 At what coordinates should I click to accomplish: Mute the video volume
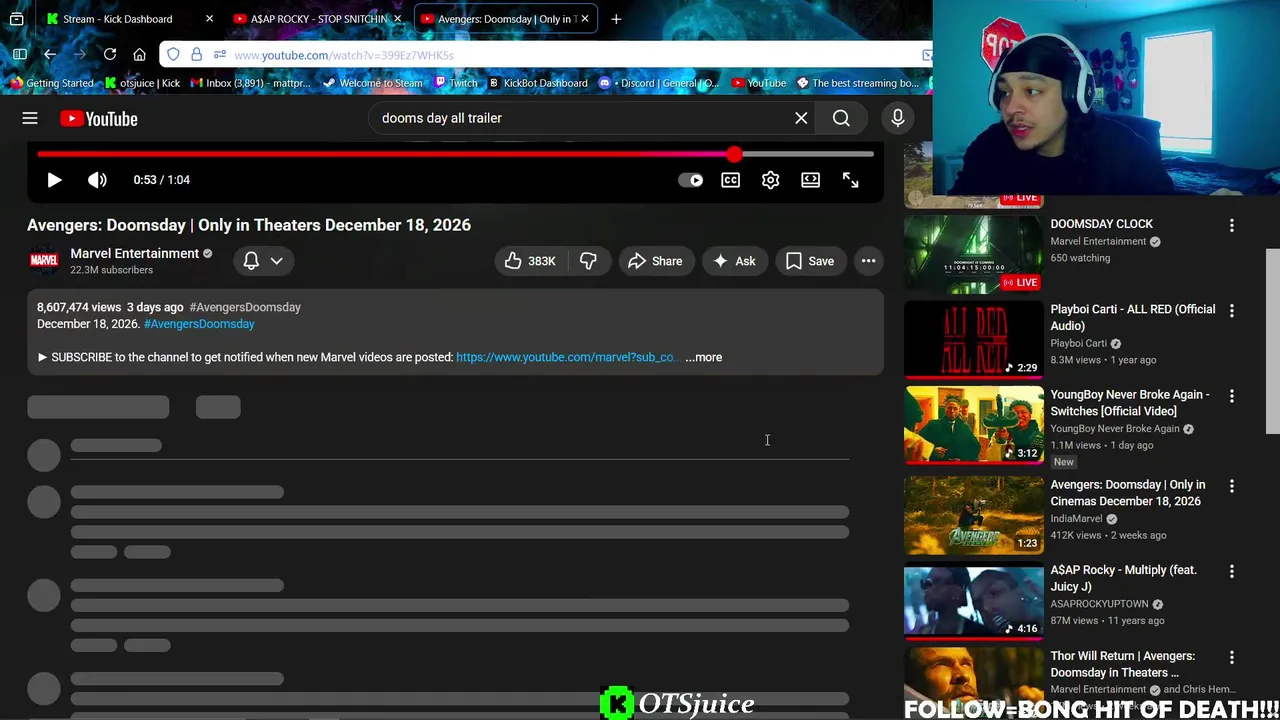click(x=97, y=180)
